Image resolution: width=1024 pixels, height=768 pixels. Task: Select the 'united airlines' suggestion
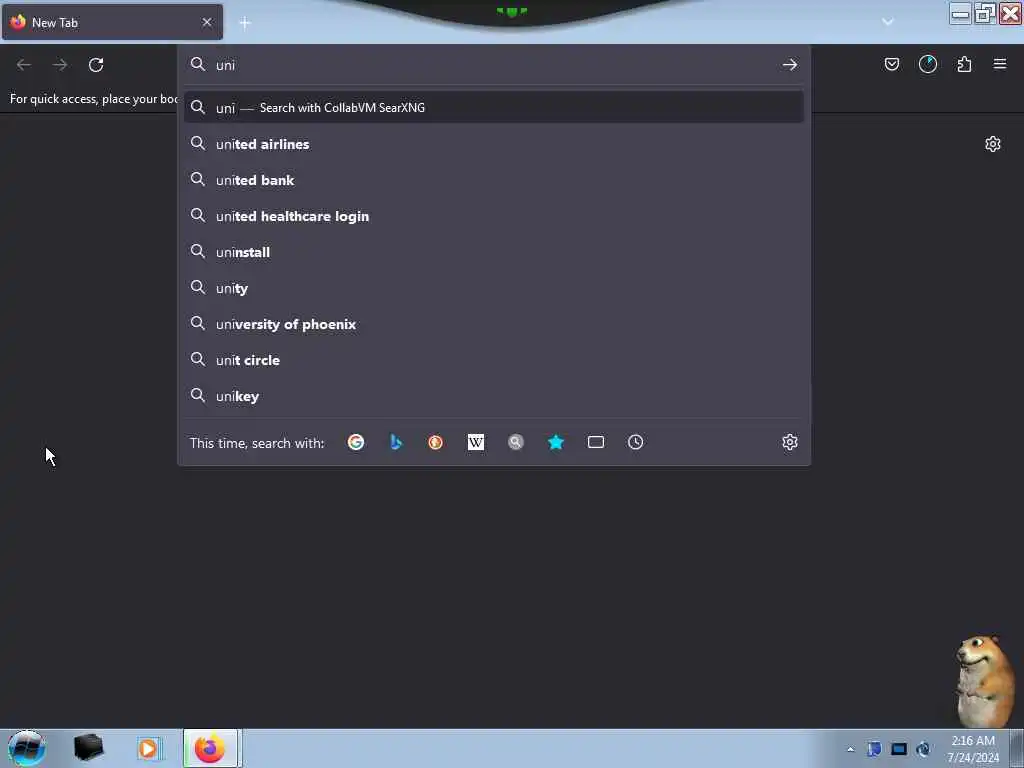(x=494, y=144)
